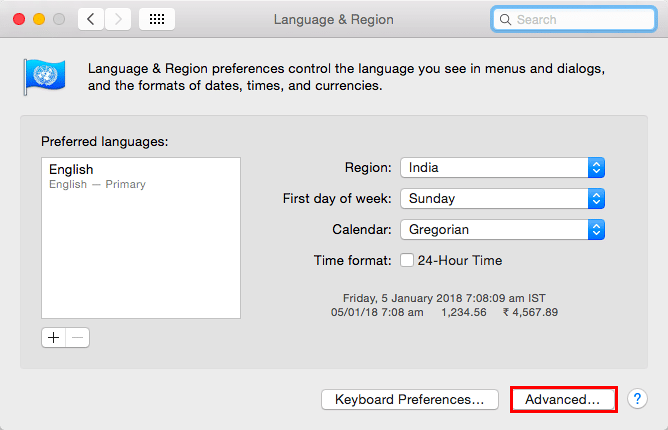Go back with the left arrow button
Image resolution: width=668 pixels, height=430 pixels.
pos(91,19)
